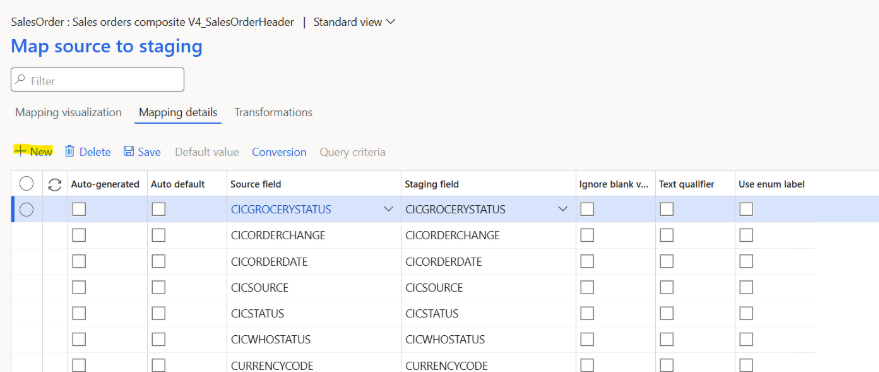Switch to Mapping details tab
879x372 pixels.
click(x=178, y=112)
